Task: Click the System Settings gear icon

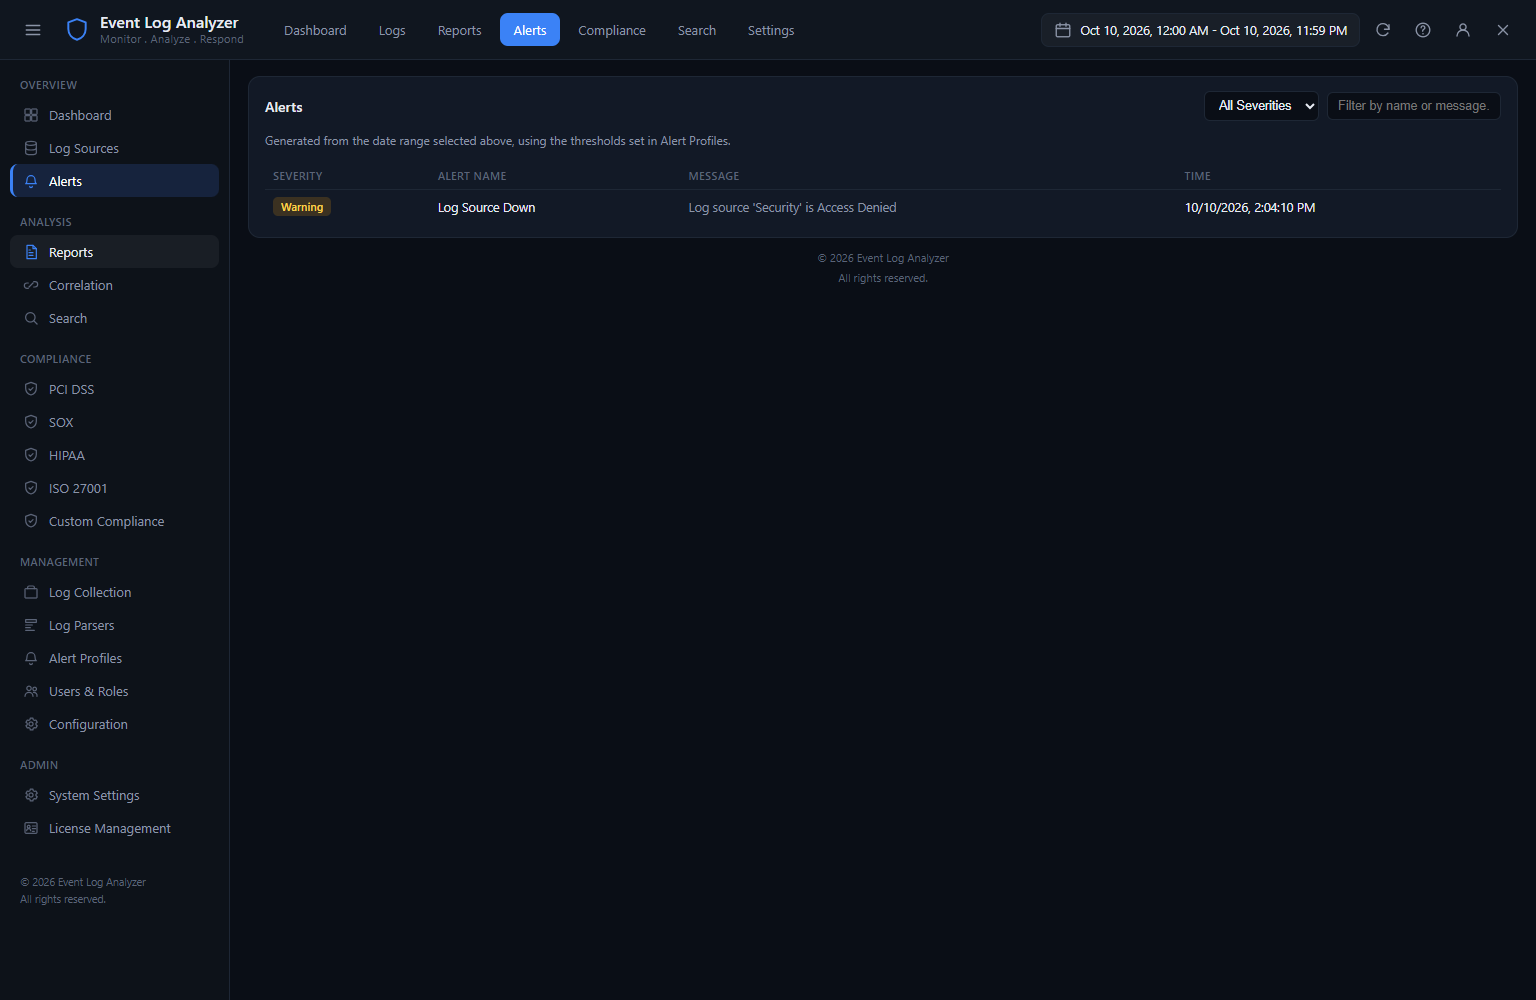Action: pyautogui.click(x=31, y=795)
